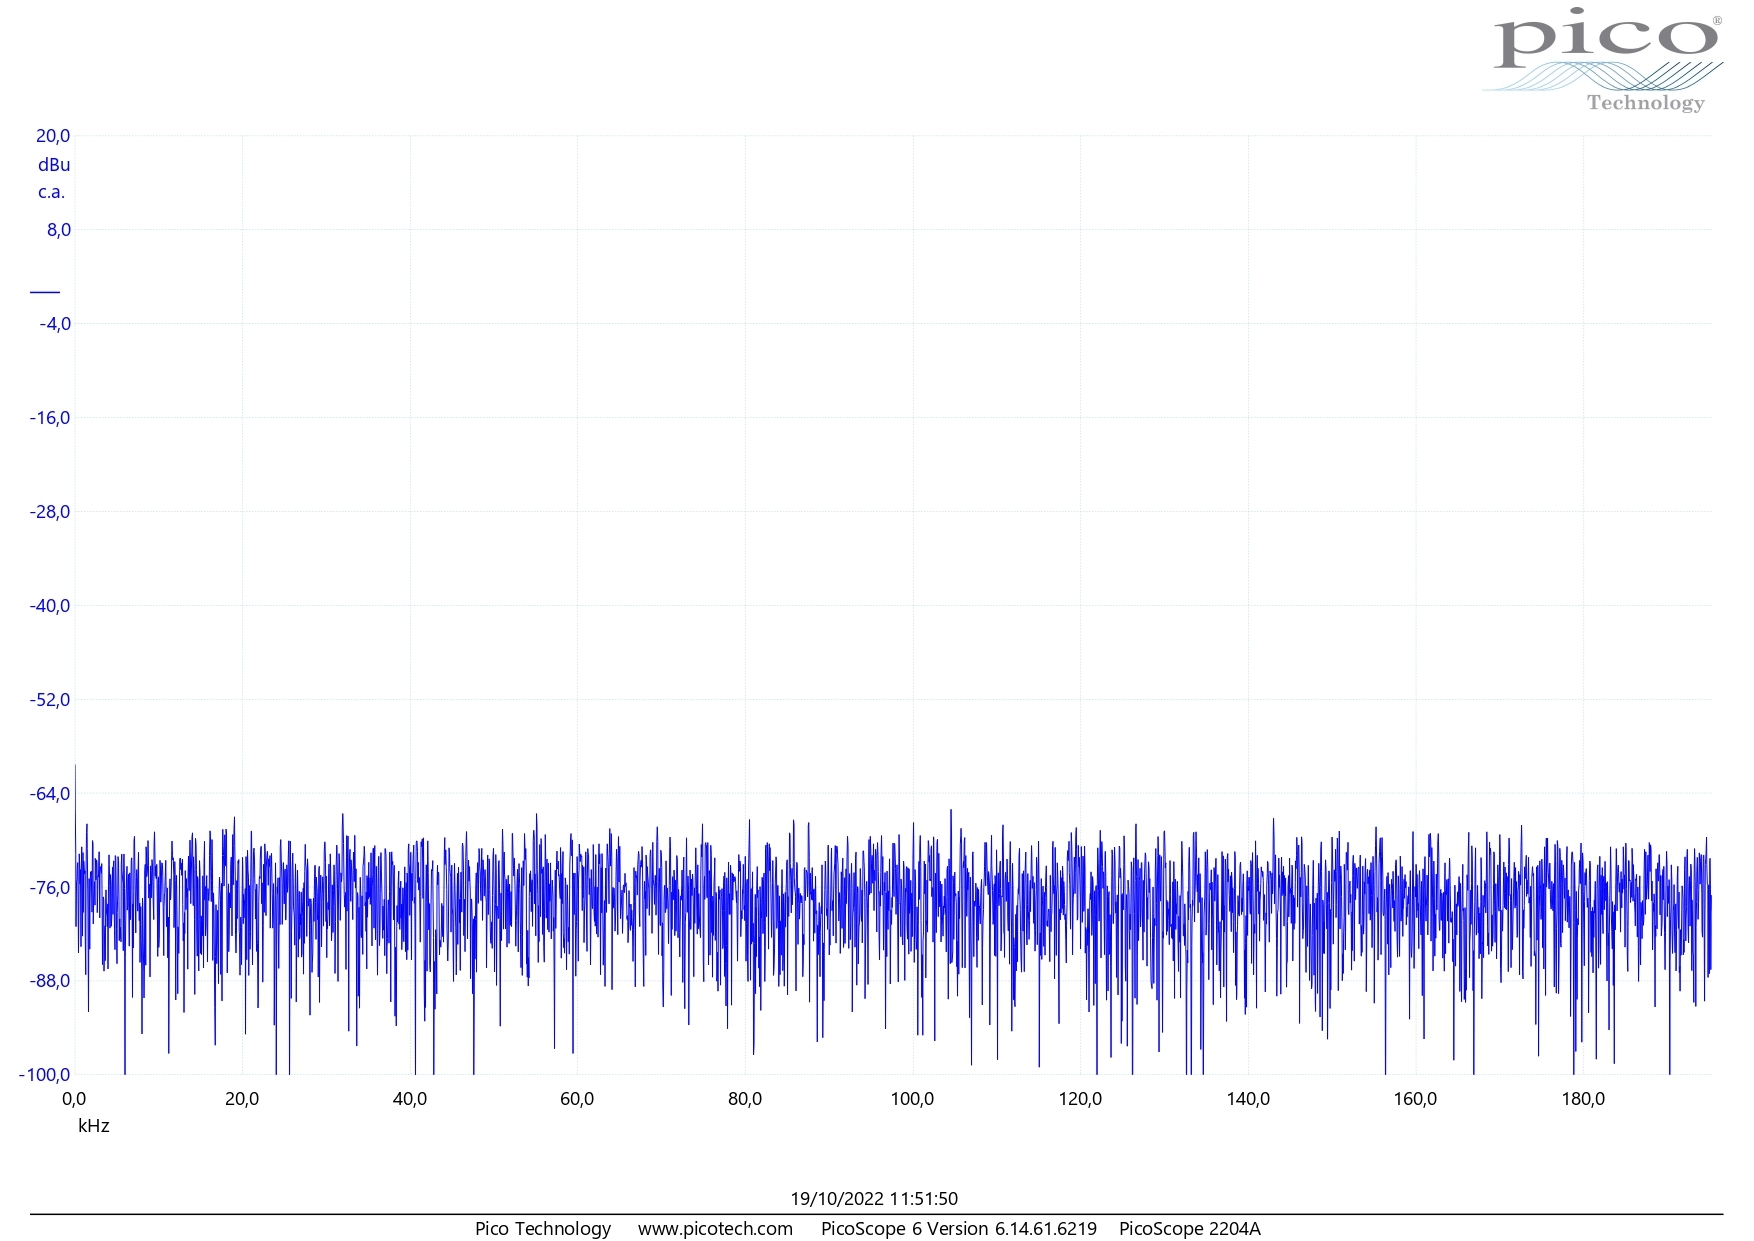Click the 60,0 kHz x-axis label
The width and height of the screenshot is (1754, 1241).
pyautogui.click(x=577, y=1099)
